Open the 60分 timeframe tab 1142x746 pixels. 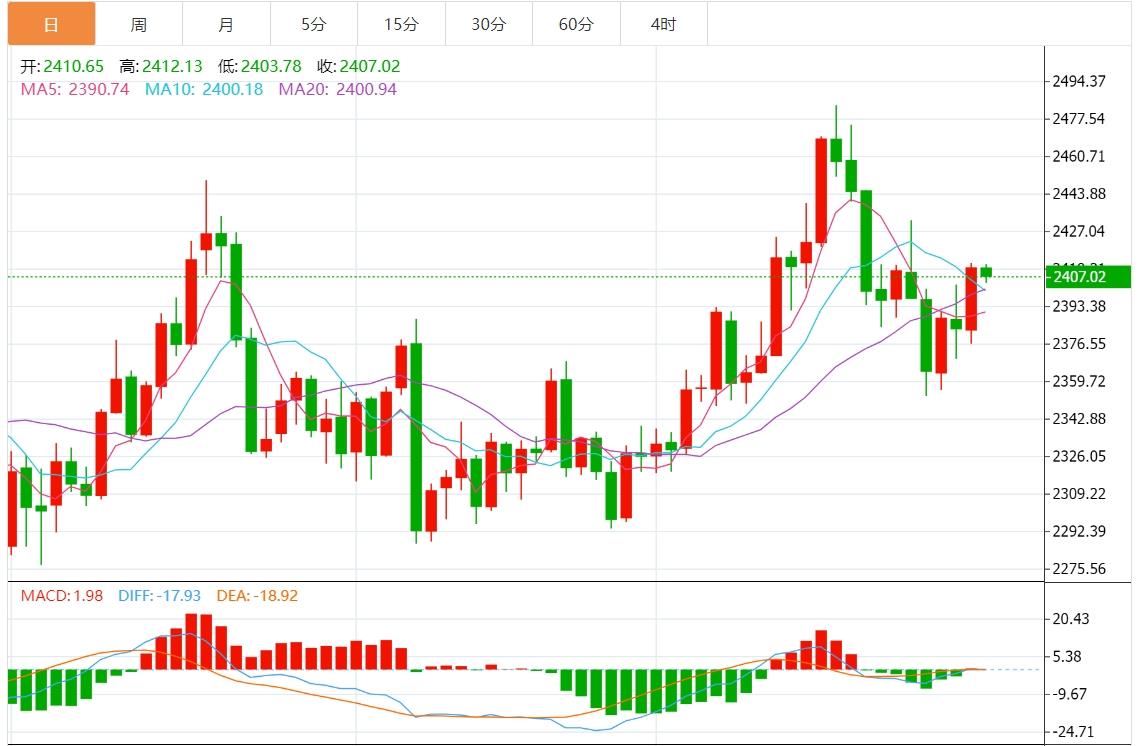tap(576, 24)
